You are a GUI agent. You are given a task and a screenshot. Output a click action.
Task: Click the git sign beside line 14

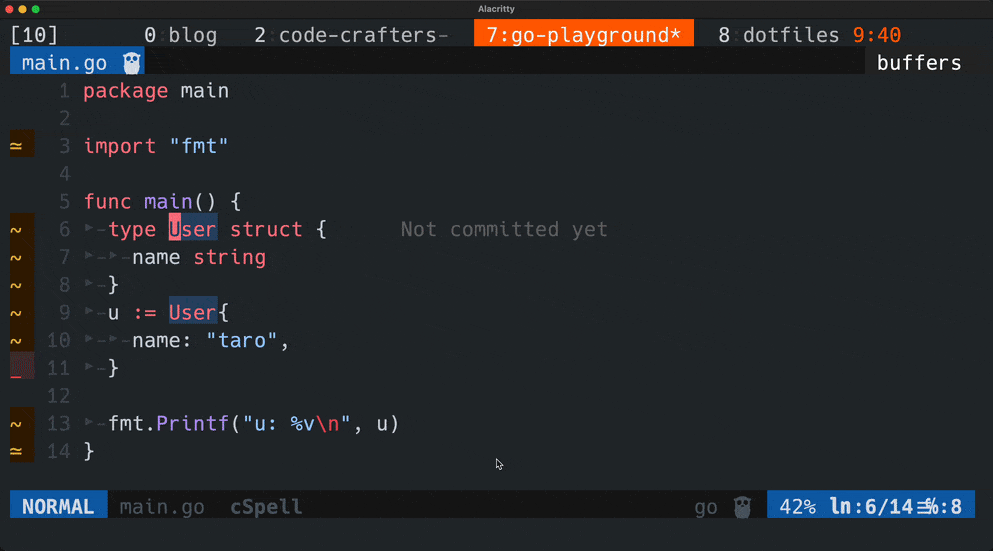pos(16,451)
